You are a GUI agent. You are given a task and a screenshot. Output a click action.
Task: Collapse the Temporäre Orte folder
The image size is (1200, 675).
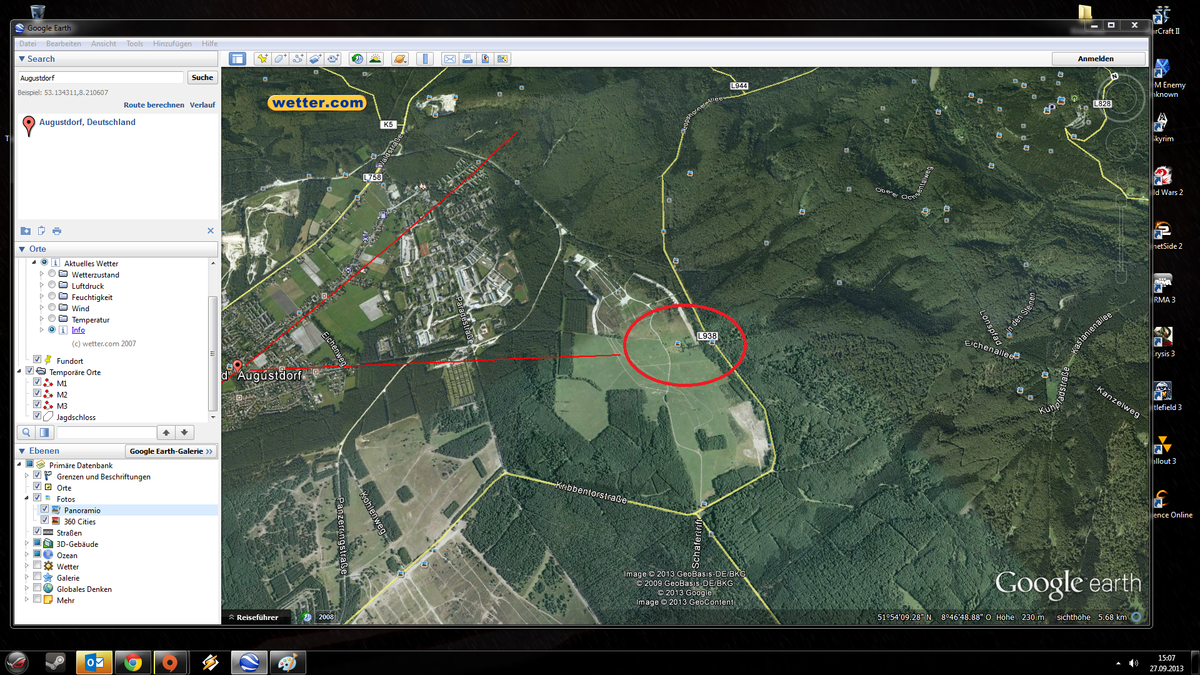19,372
